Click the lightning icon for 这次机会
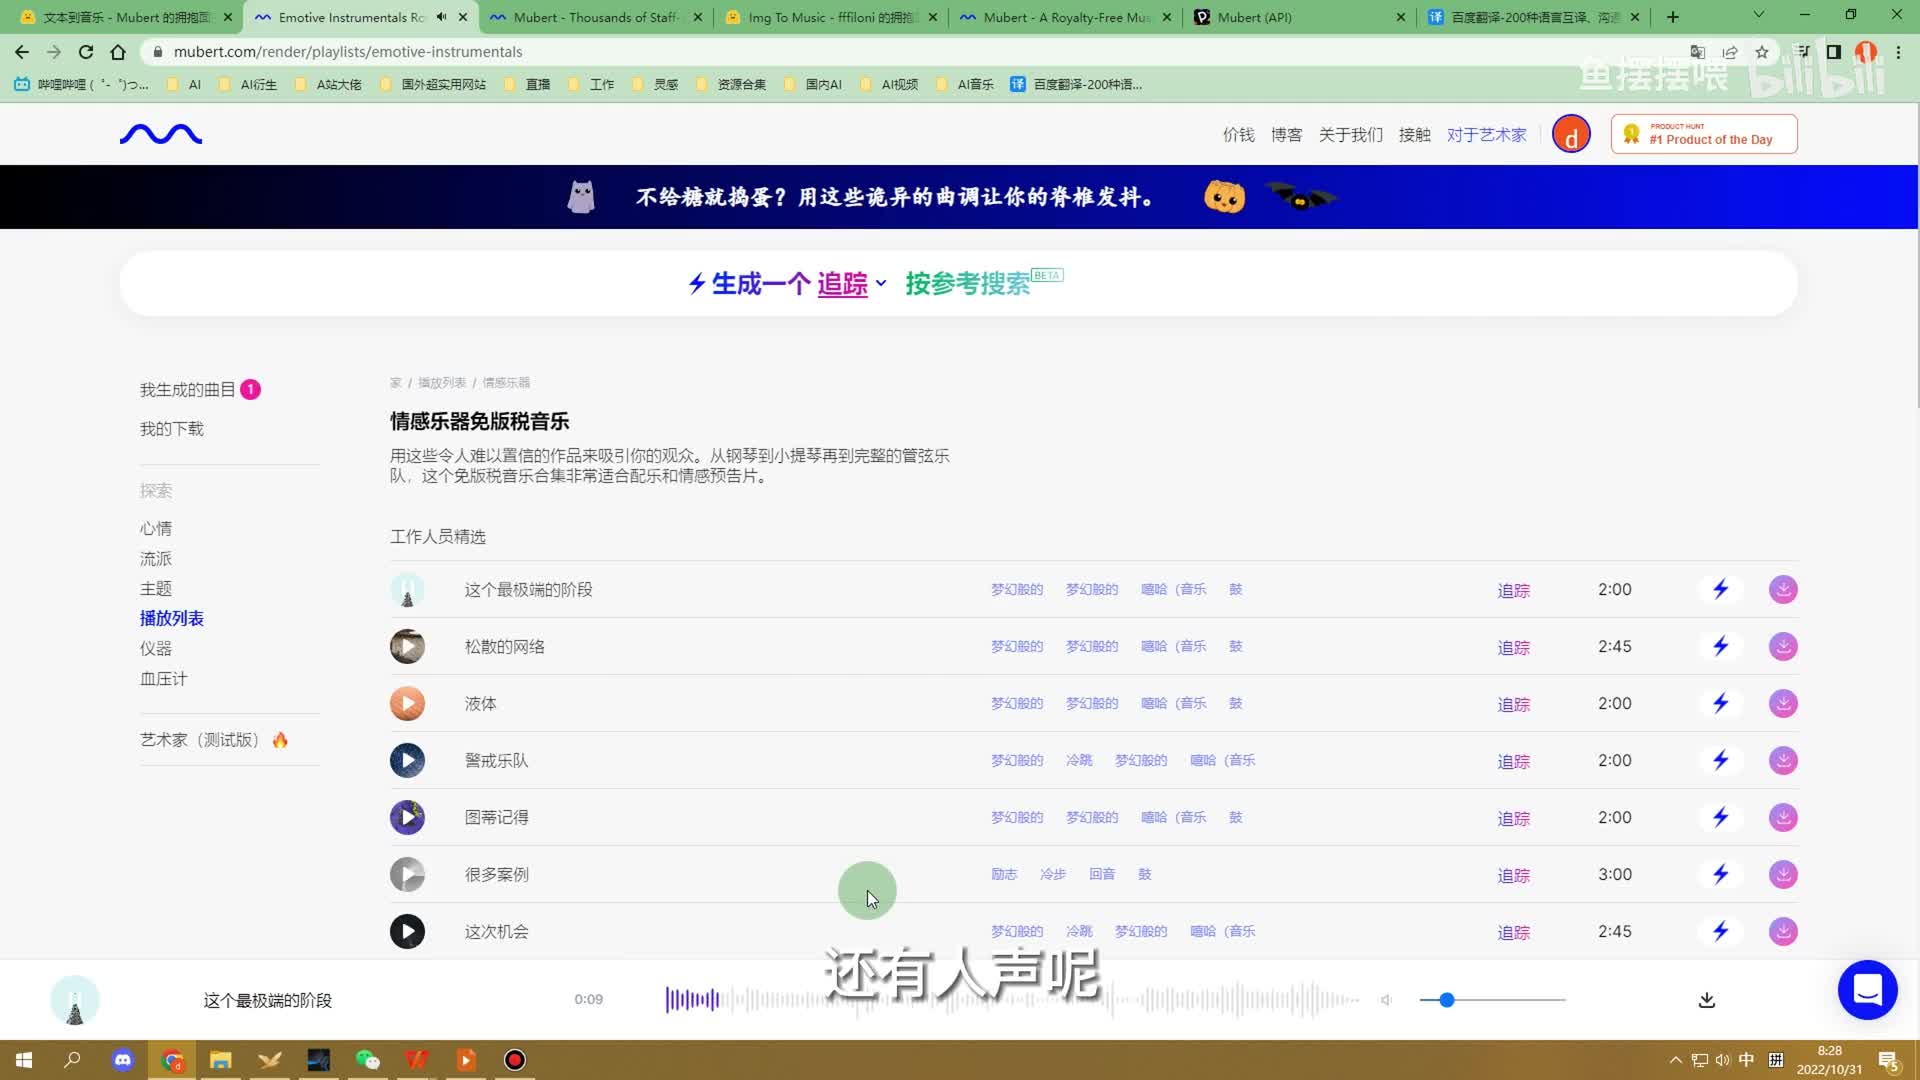Image resolution: width=1920 pixels, height=1080 pixels. (1720, 931)
